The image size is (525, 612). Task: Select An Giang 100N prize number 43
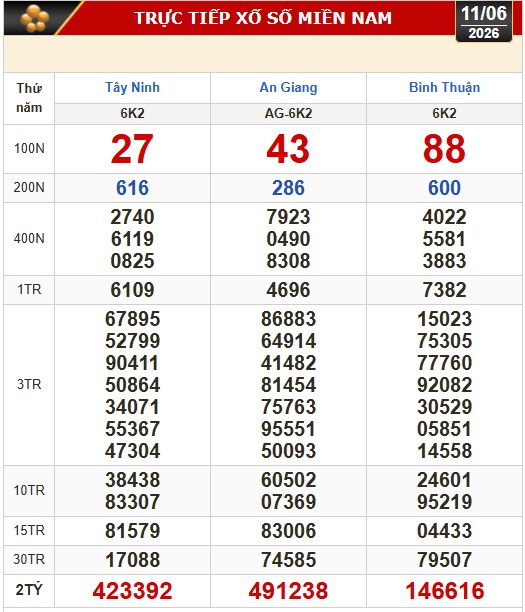point(288,149)
